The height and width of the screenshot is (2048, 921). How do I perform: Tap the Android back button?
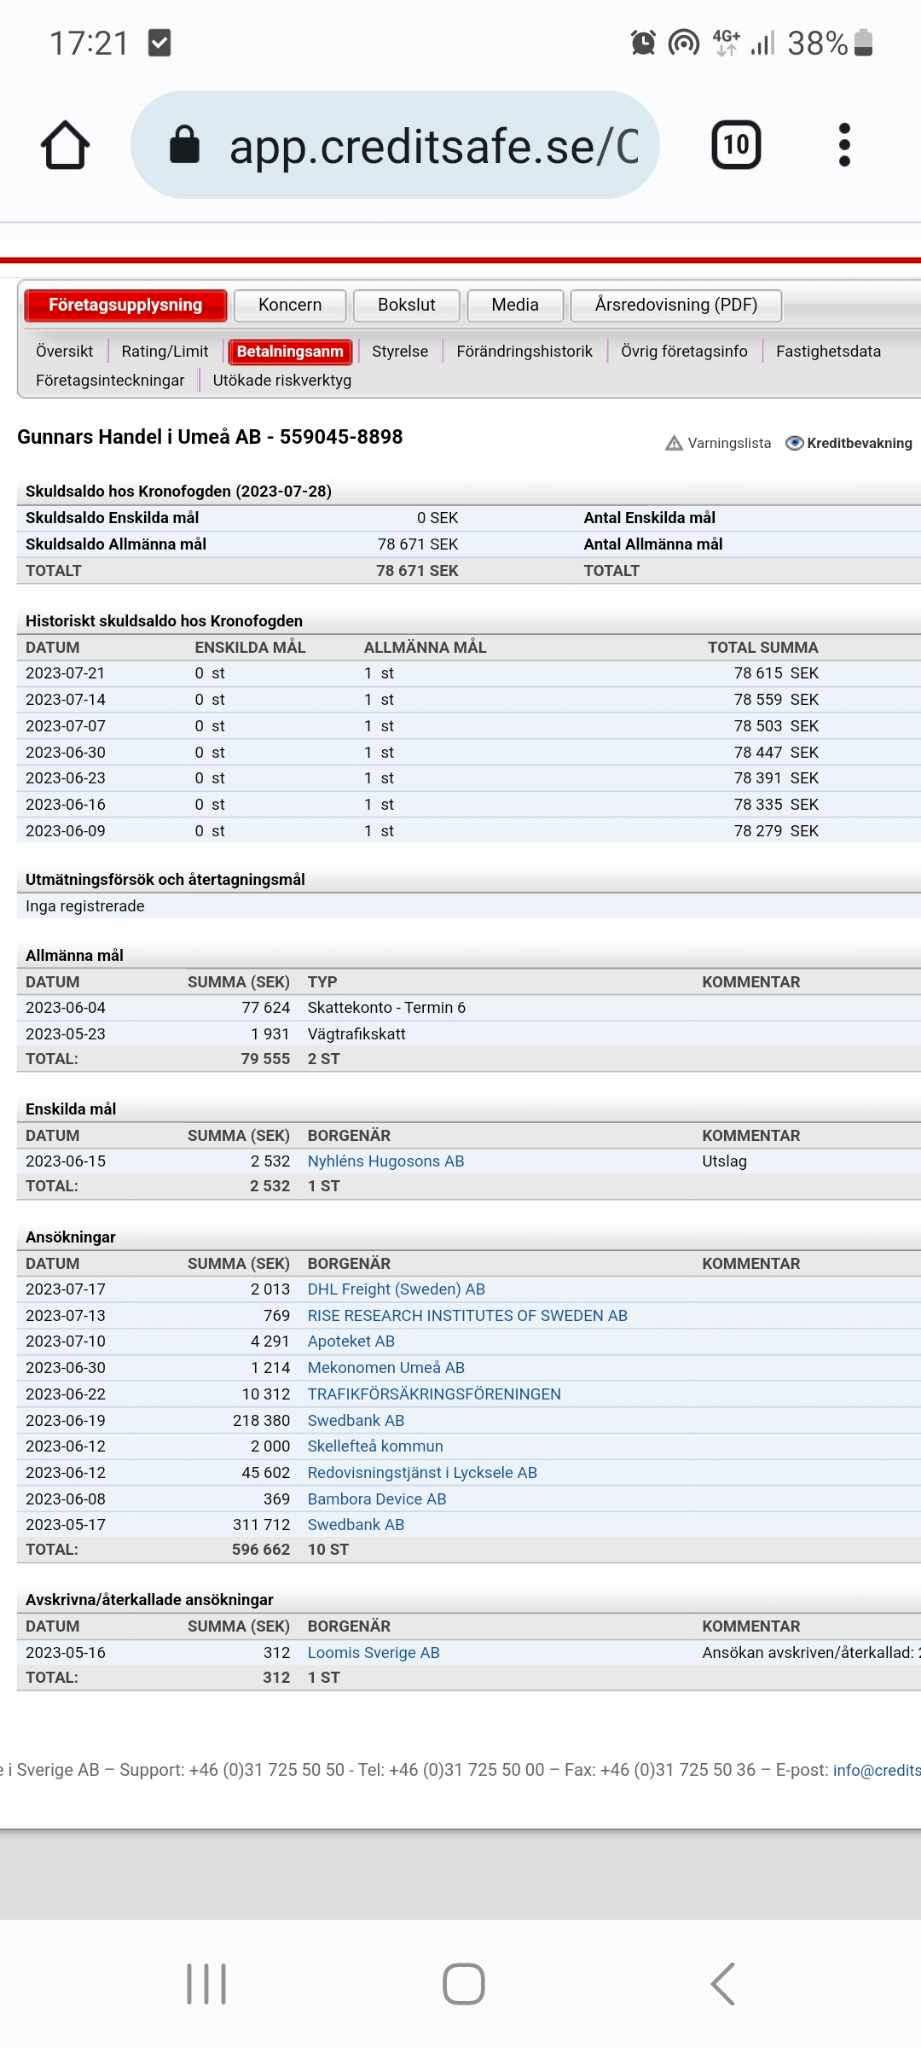pyautogui.click(x=723, y=1984)
